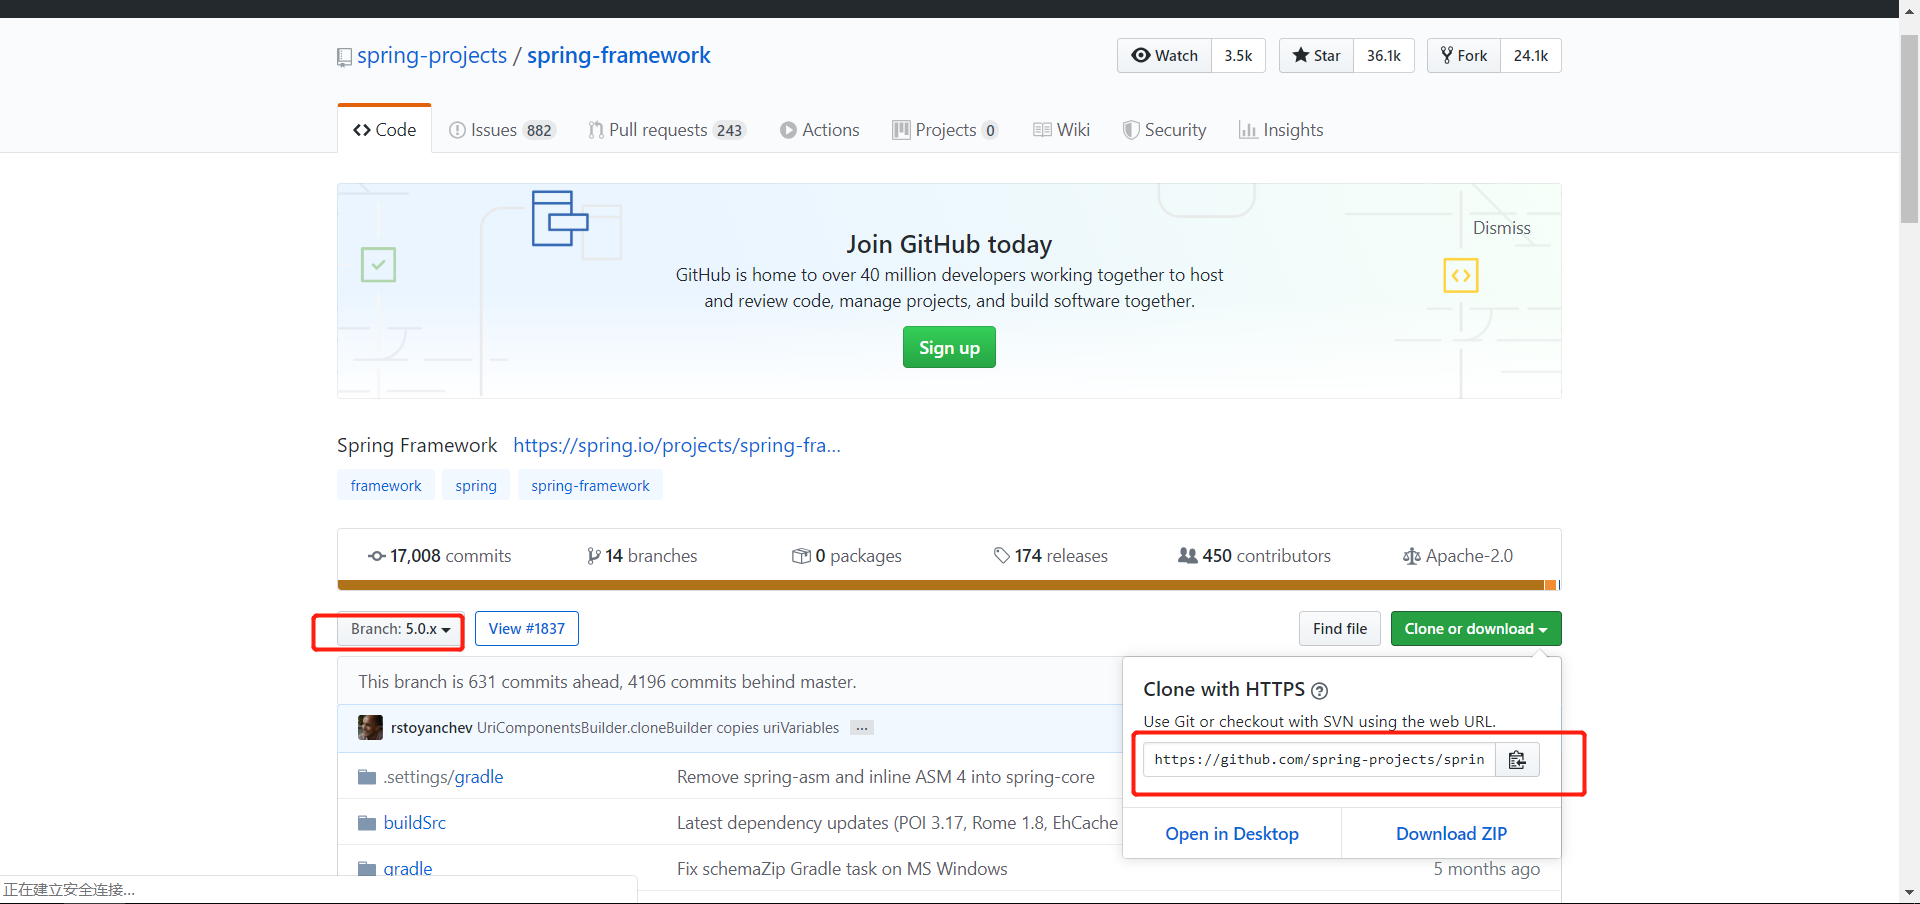The image size is (1920, 904).
Task: Click the page vertical scrollbar thumb
Action: click(x=1909, y=130)
